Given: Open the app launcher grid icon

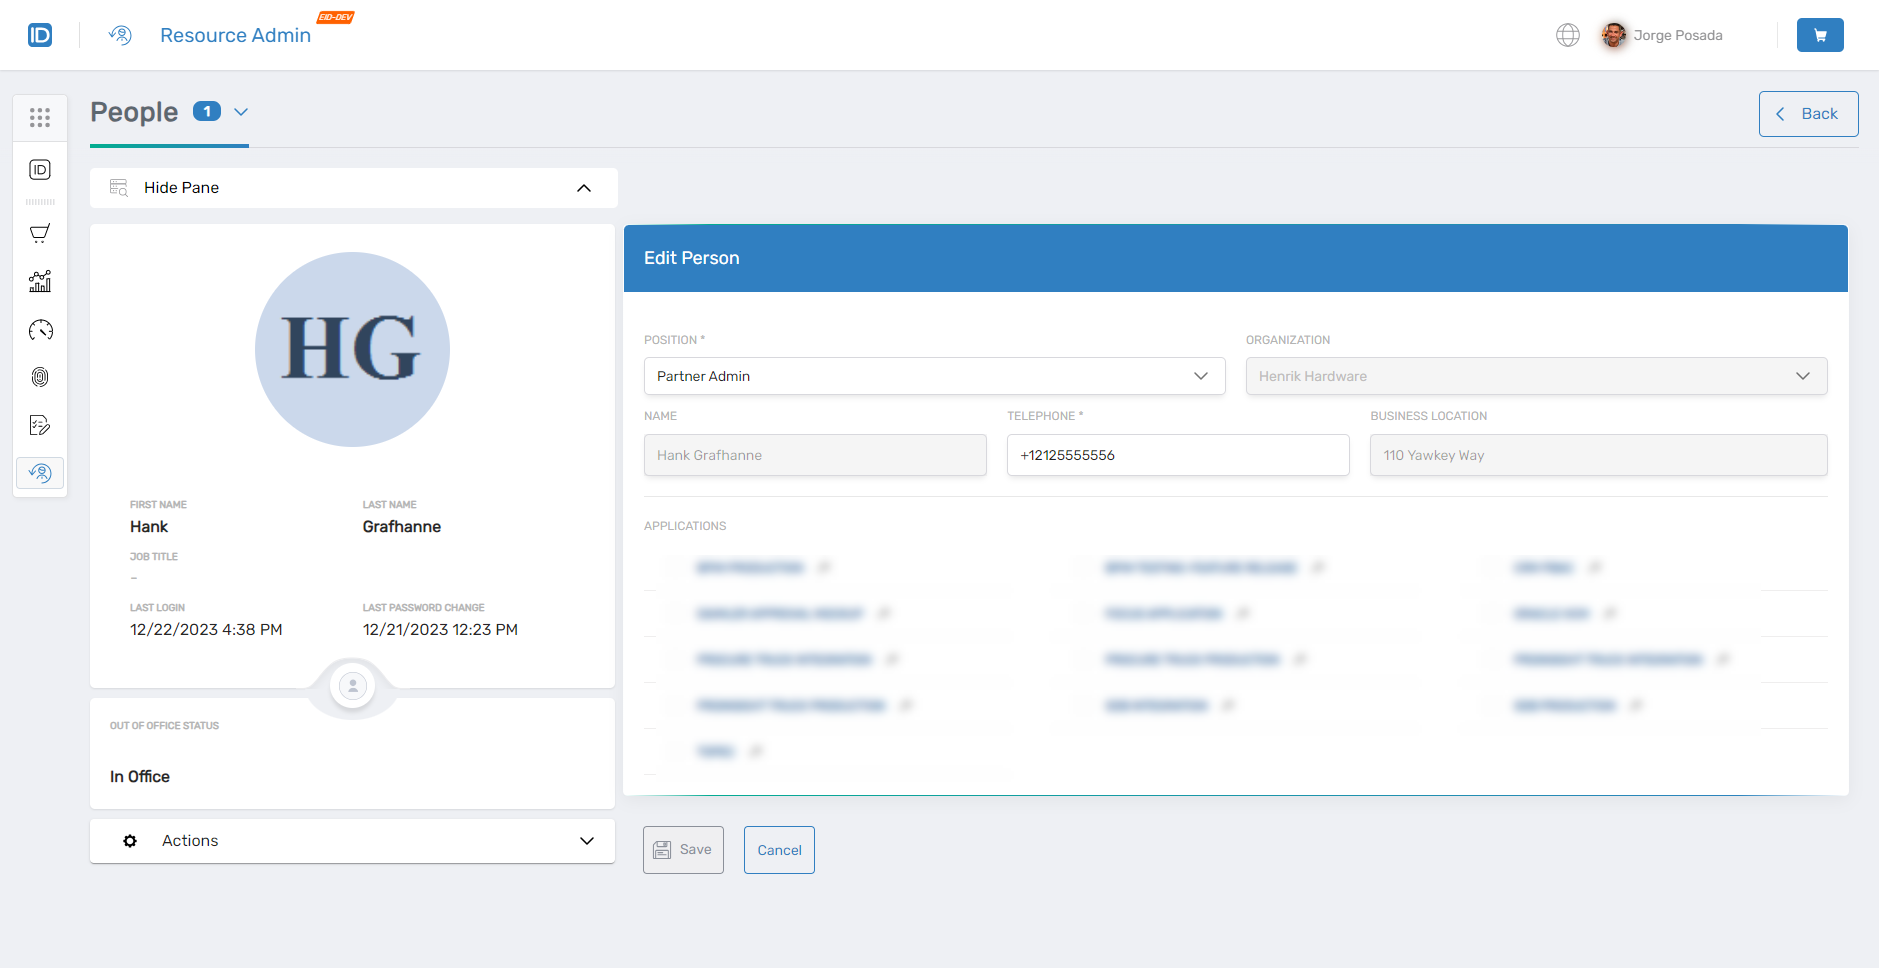Looking at the screenshot, I should [40, 117].
